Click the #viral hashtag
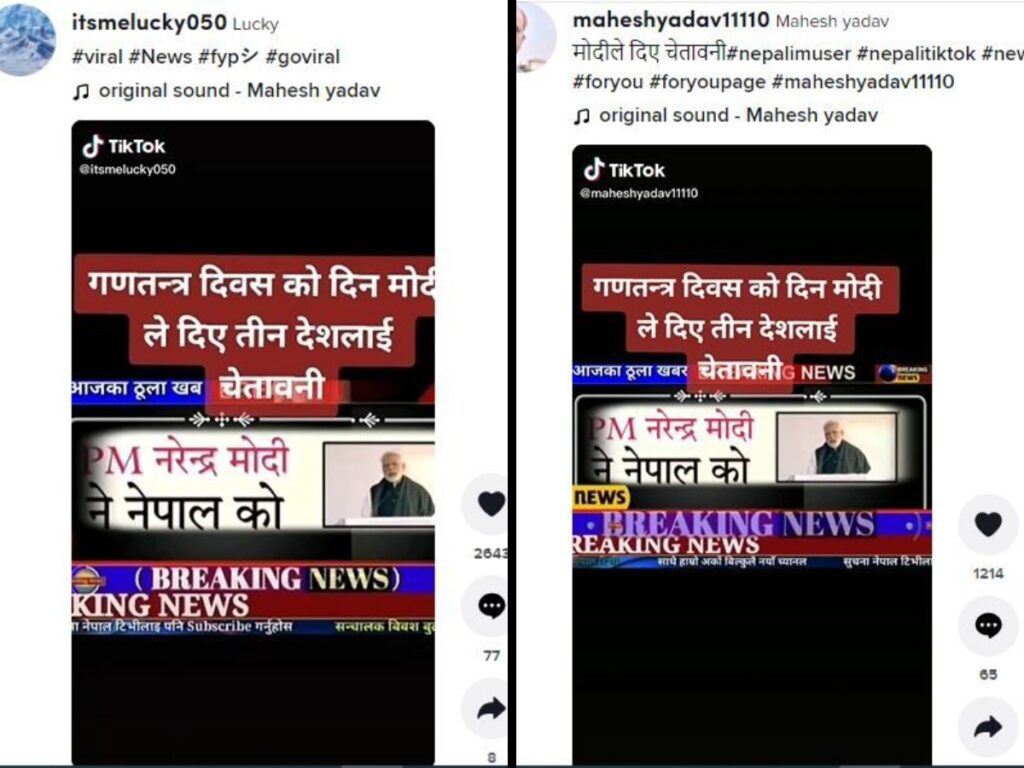1024x768 pixels. click(x=97, y=57)
